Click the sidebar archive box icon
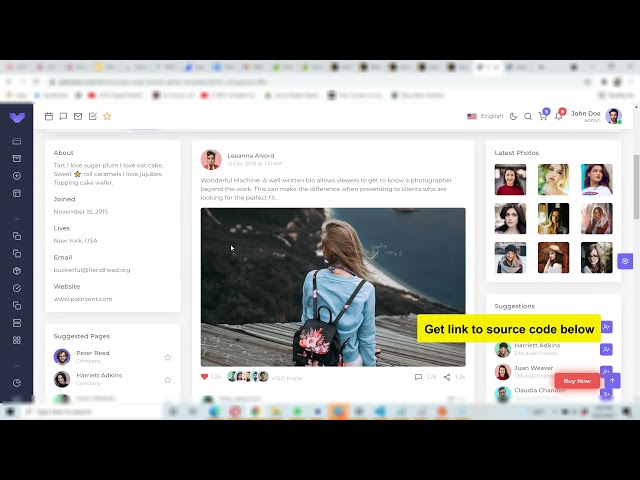The height and width of the screenshot is (480, 640). [x=17, y=158]
